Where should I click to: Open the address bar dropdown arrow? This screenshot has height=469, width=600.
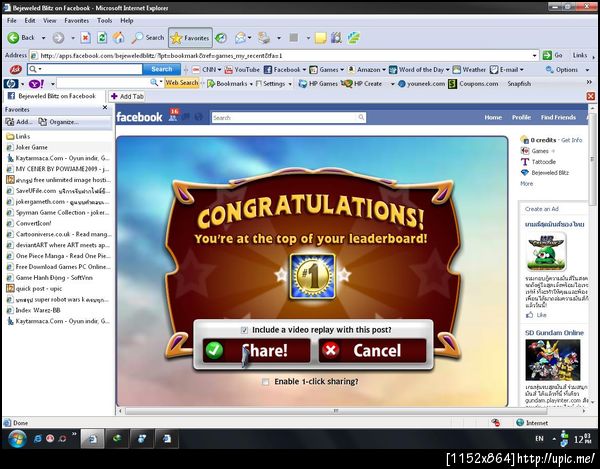535,56
